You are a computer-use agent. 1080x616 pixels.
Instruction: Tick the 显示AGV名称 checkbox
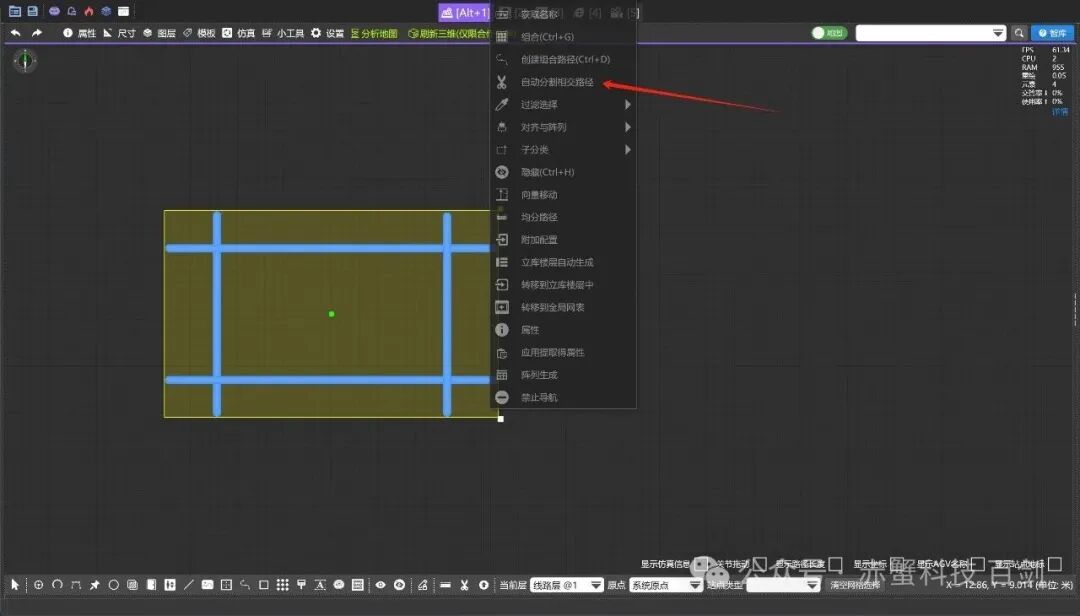pyautogui.click(x=977, y=564)
